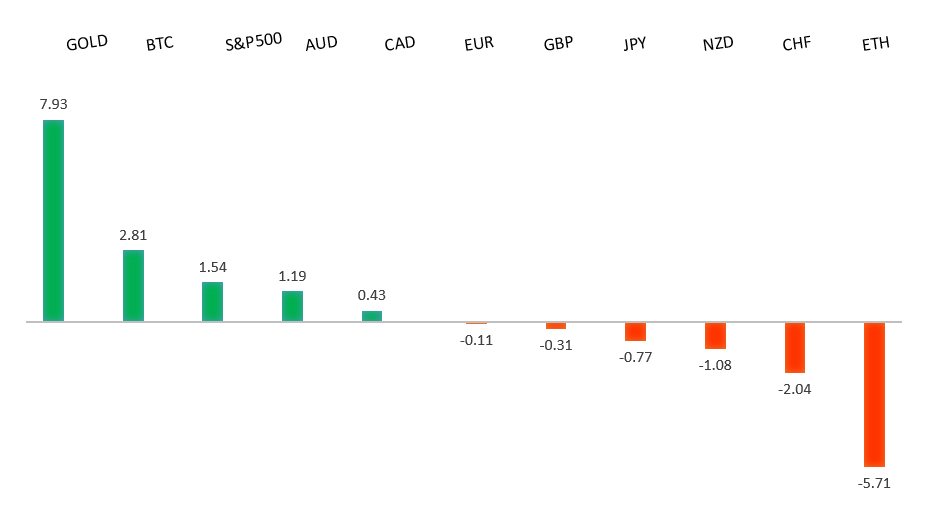The image size is (938, 532).
Task: Click the small green CAD bar
Action: [372, 316]
